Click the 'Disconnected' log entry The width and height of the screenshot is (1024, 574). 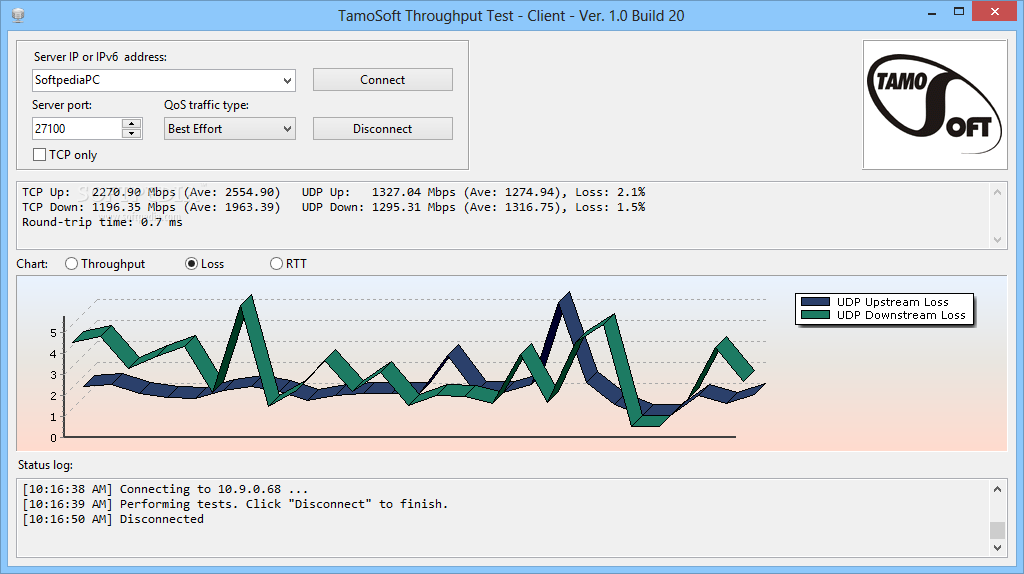tap(113, 519)
